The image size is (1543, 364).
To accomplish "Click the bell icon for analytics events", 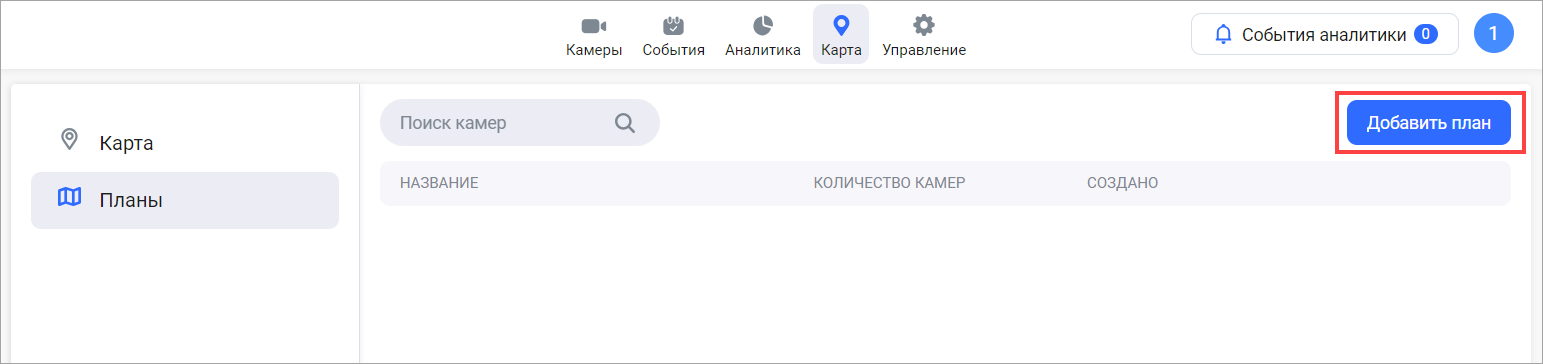I will (1223, 34).
